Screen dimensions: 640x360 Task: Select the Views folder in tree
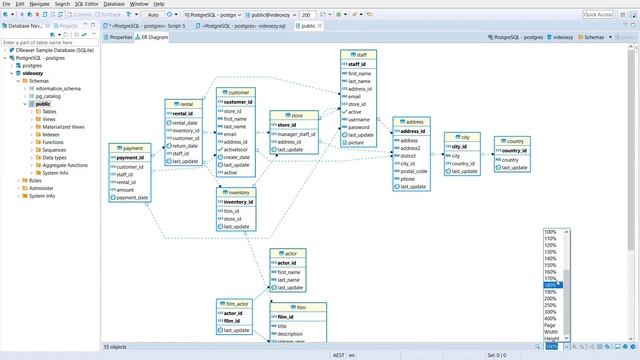point(49,119)
